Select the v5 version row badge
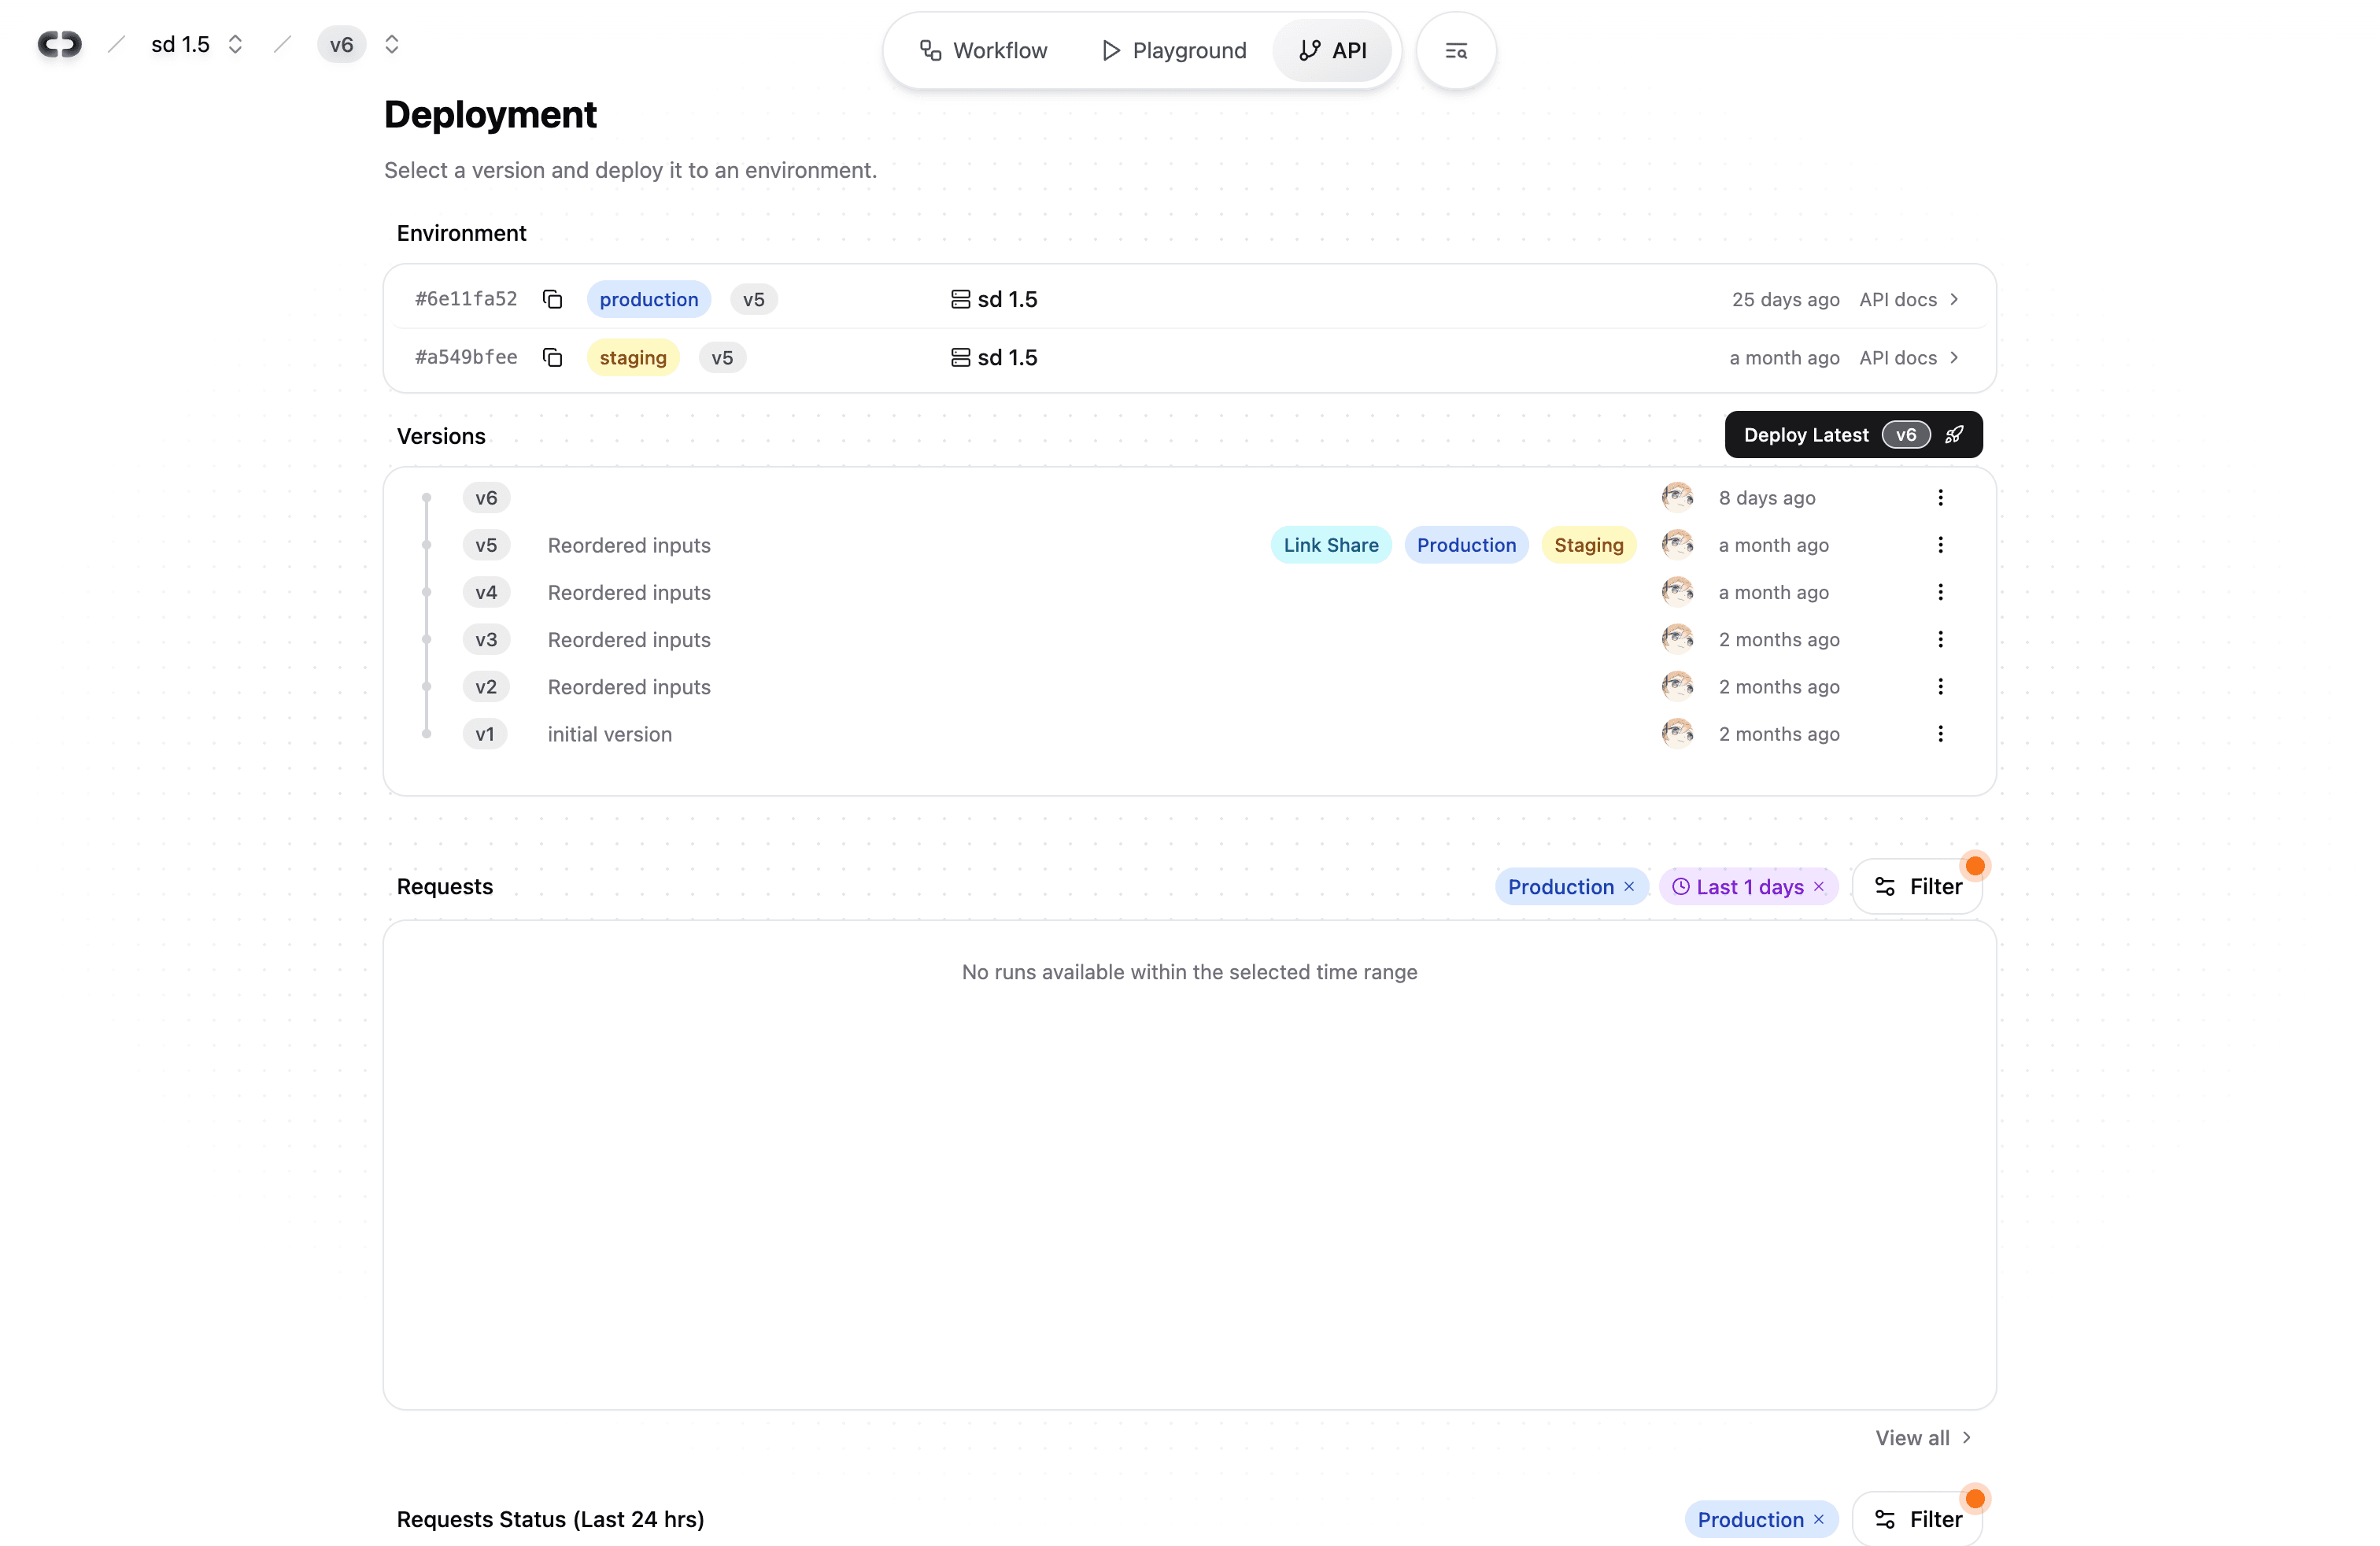The height and width of the screenshot is (1546, 2380). click(x=486, y=545)
